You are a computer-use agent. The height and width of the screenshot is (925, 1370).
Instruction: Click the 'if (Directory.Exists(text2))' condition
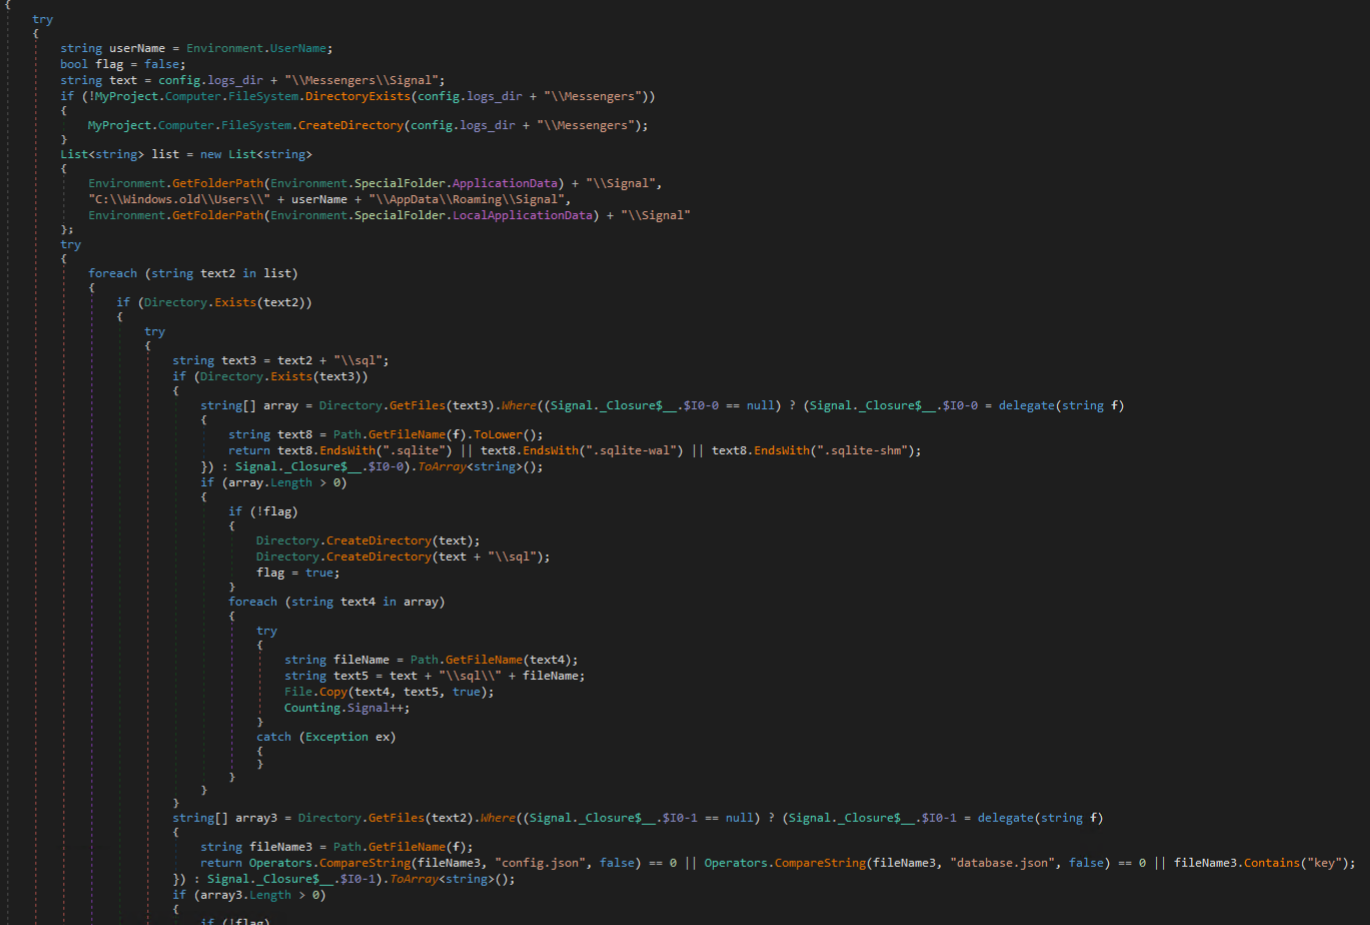pyautogui.click(x=214, y=302)
